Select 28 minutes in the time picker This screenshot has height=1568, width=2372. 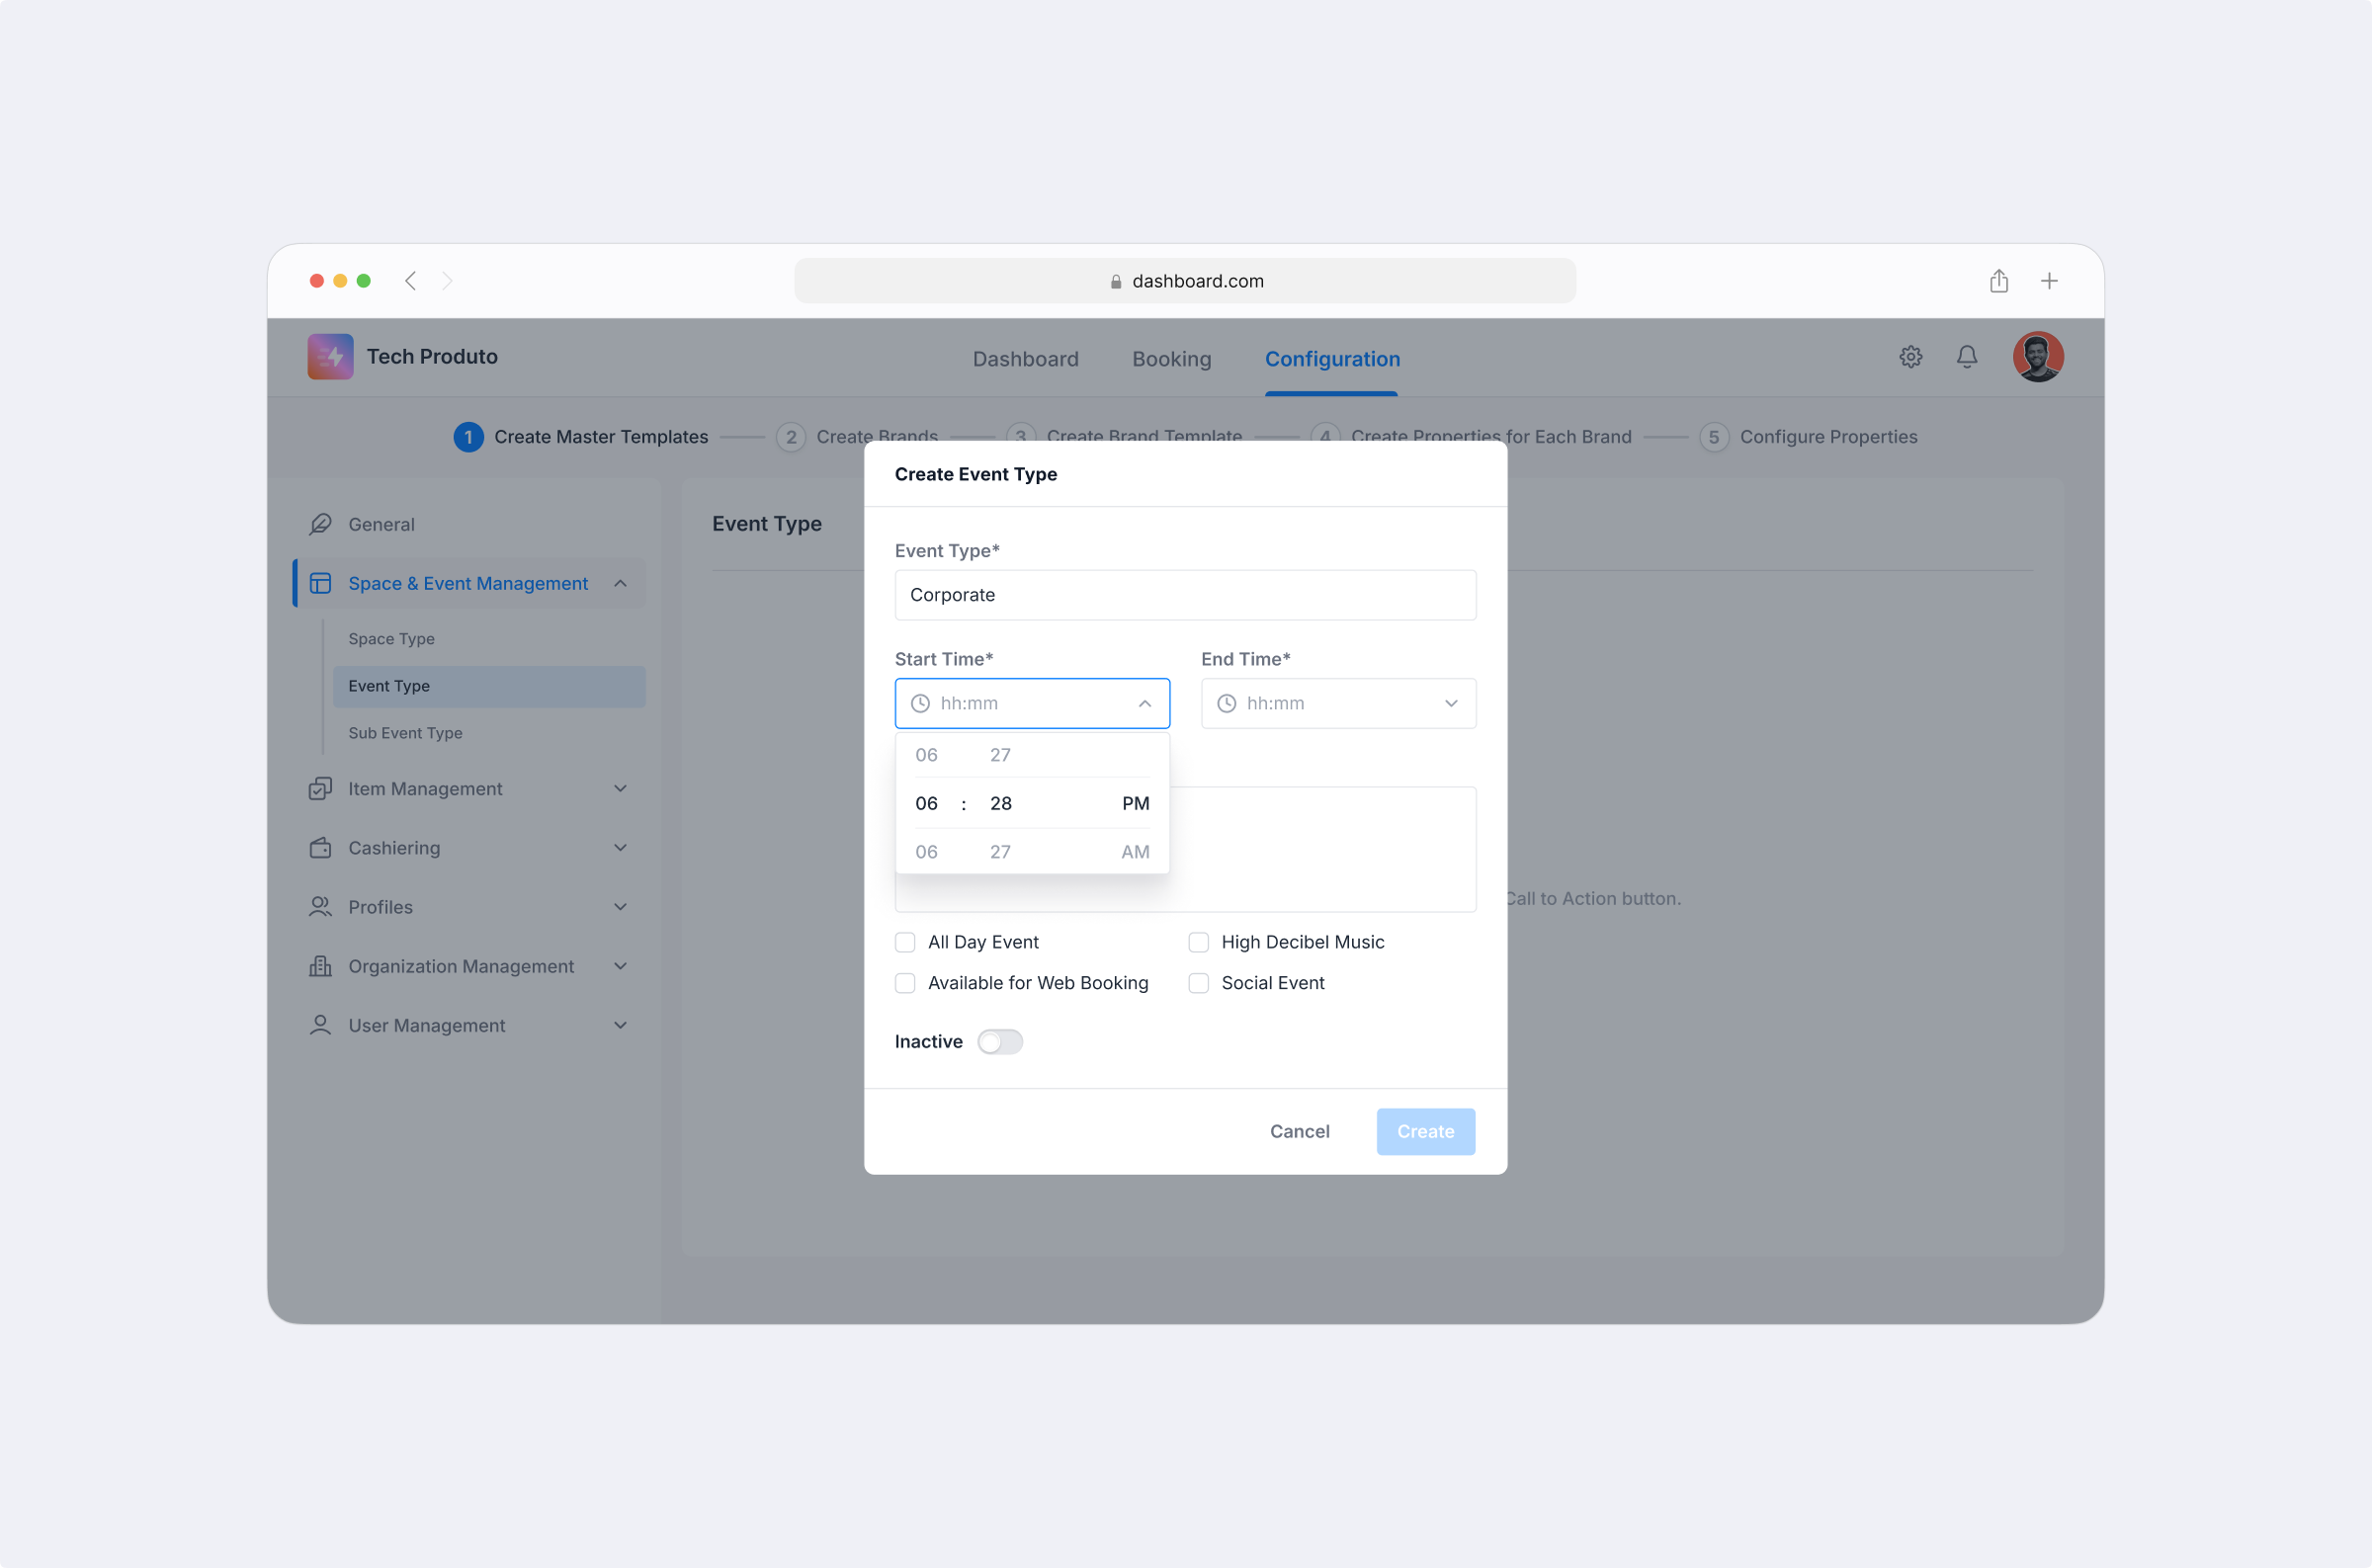tap(999, 803)
